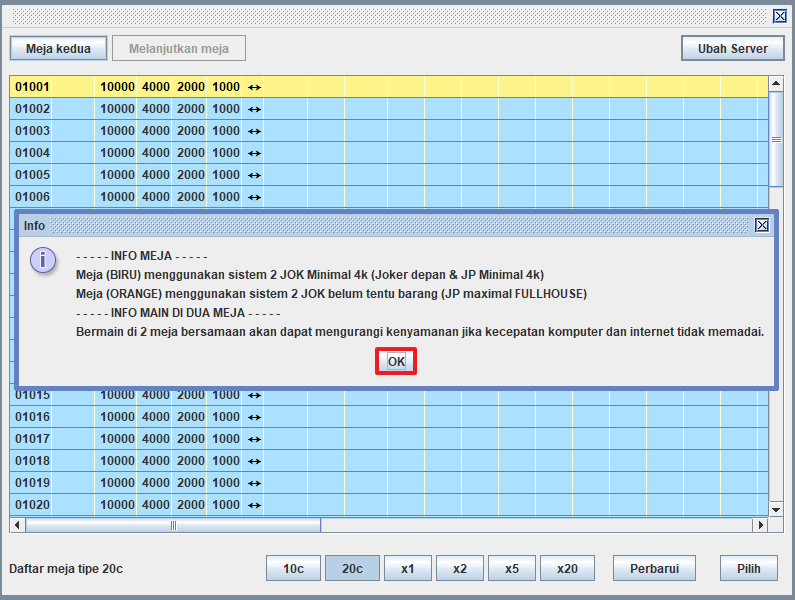This screenshot has height=600, width=795.
Task: Click the Meja kedua button
Action: coord(58,48)
